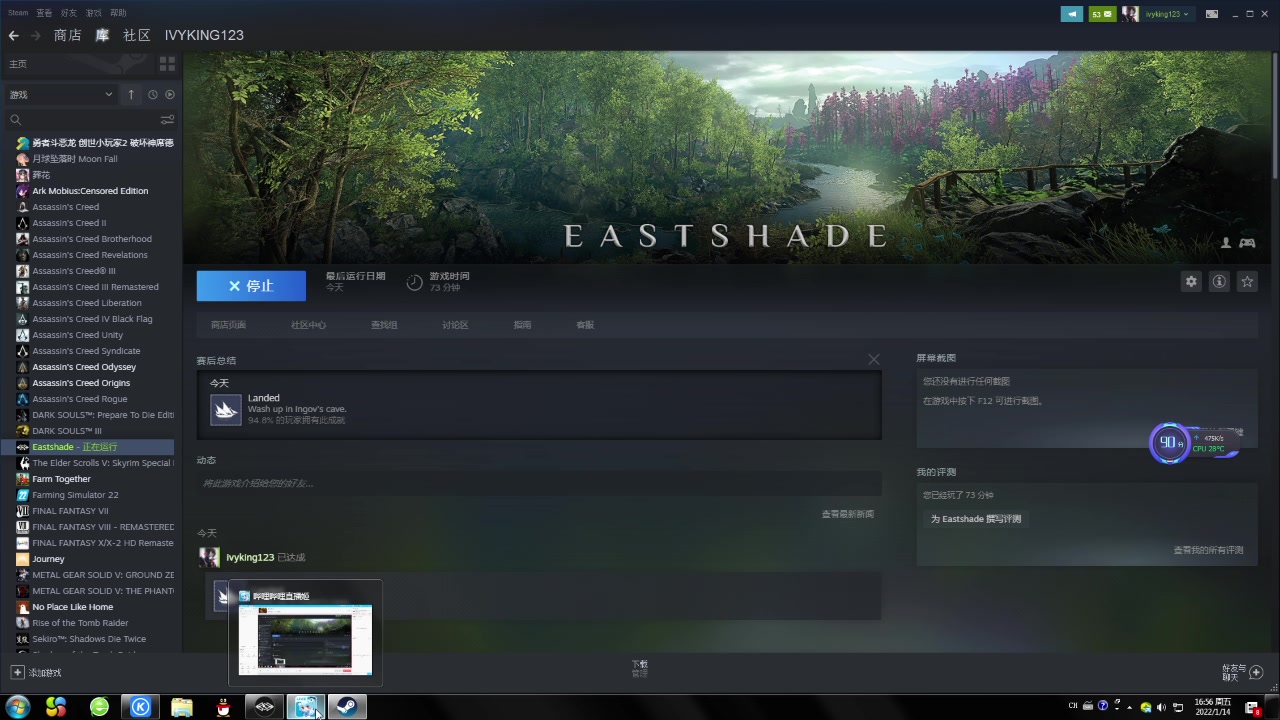Open the 库 tab

pyautogui.click(x=102, y=35)
